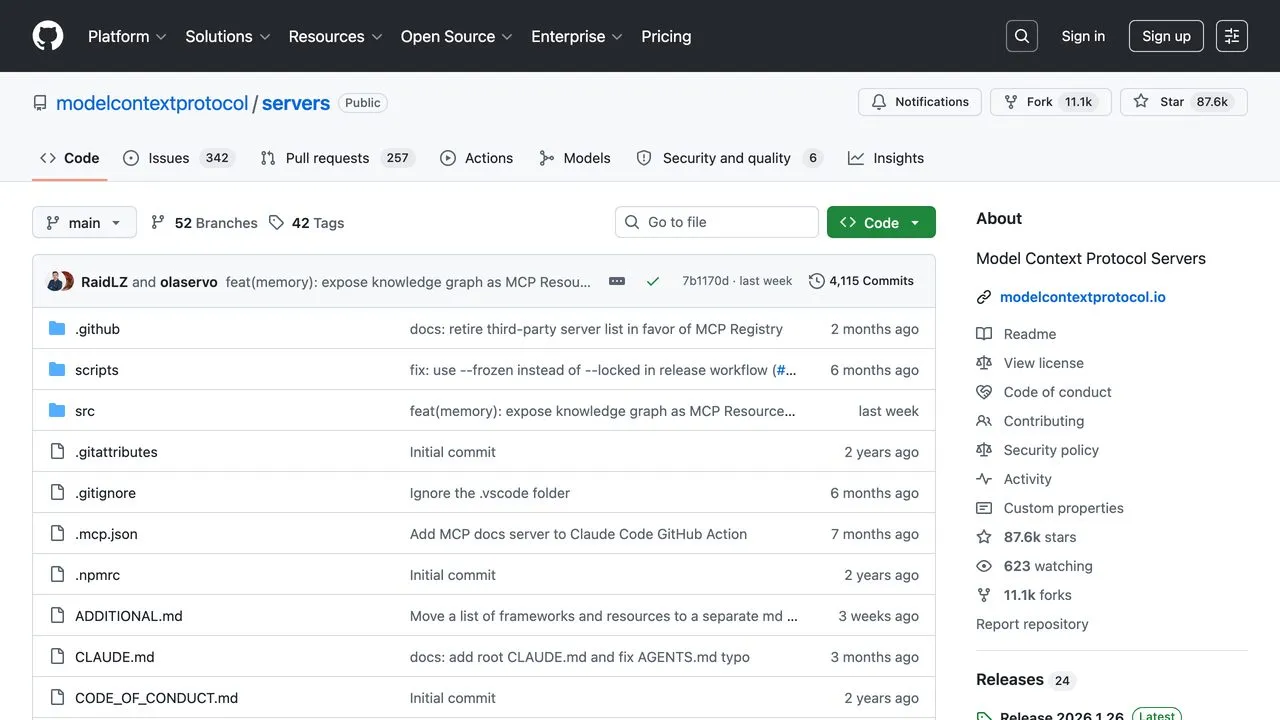
Task: Switch to the Pull requests tab
Action: click(x=336, y=158)
